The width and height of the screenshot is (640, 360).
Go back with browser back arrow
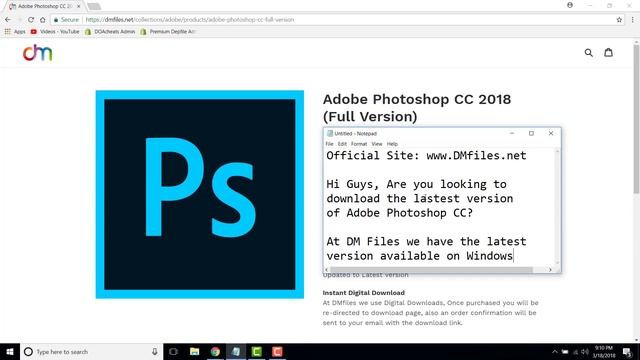point(8,20)
